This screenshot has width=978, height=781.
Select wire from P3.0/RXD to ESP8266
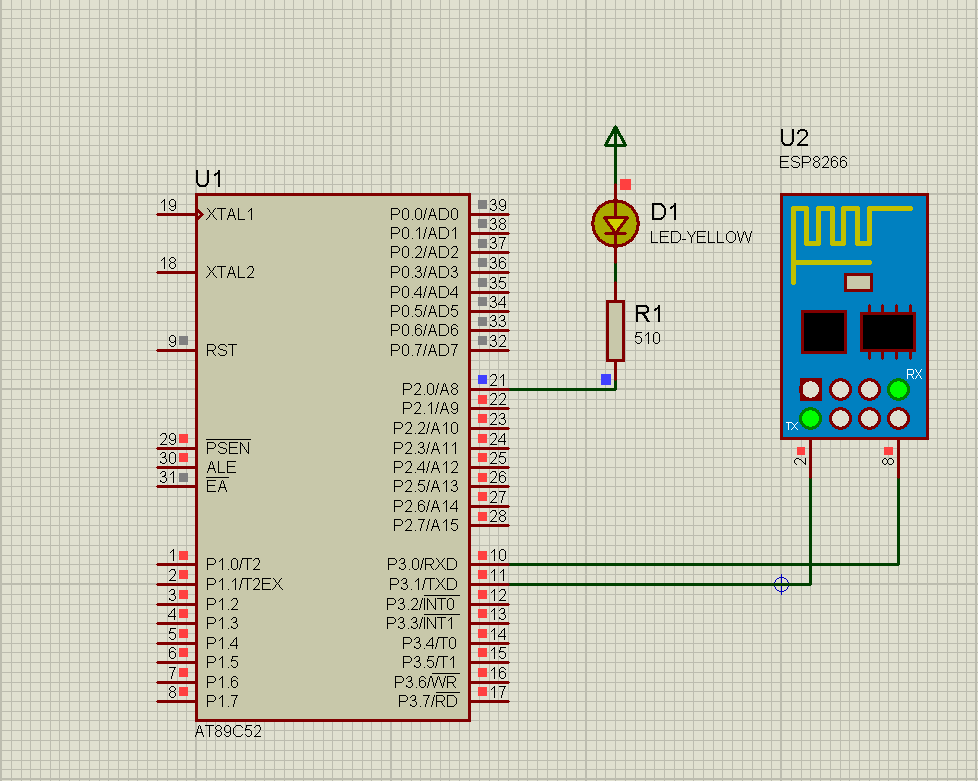click(704, 565)
